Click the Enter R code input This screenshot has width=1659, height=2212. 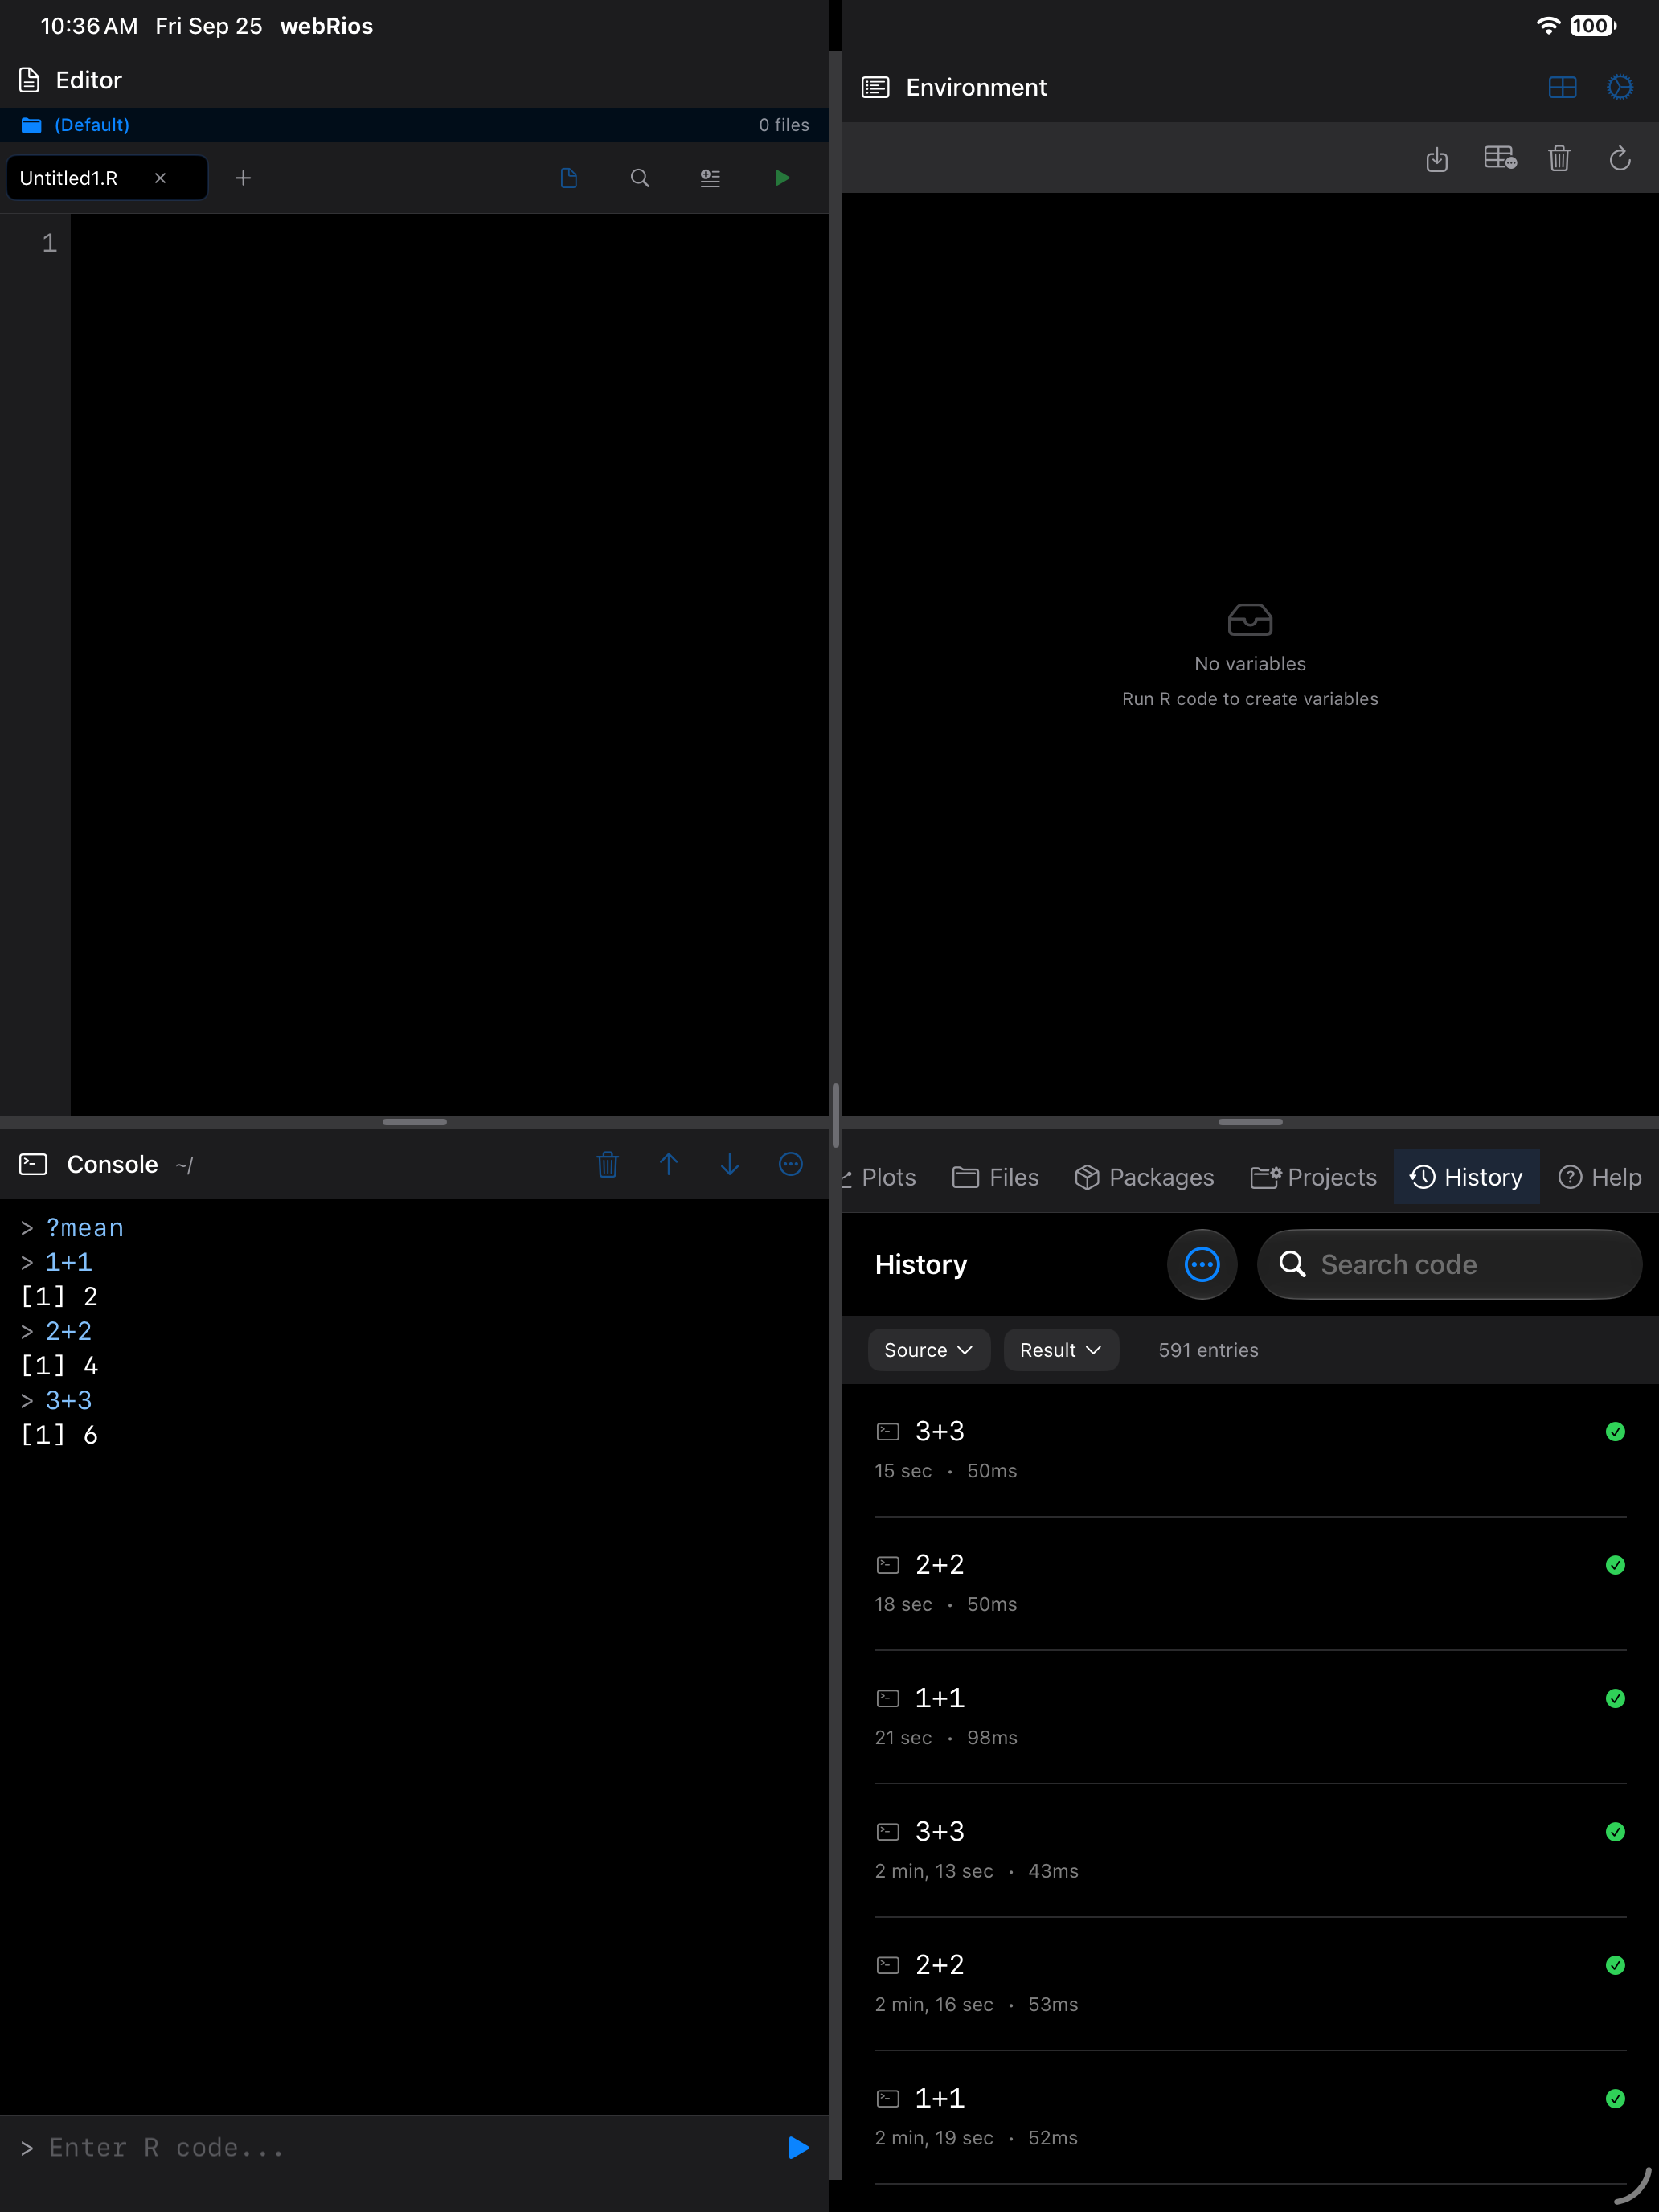[x=400, y=2147]
